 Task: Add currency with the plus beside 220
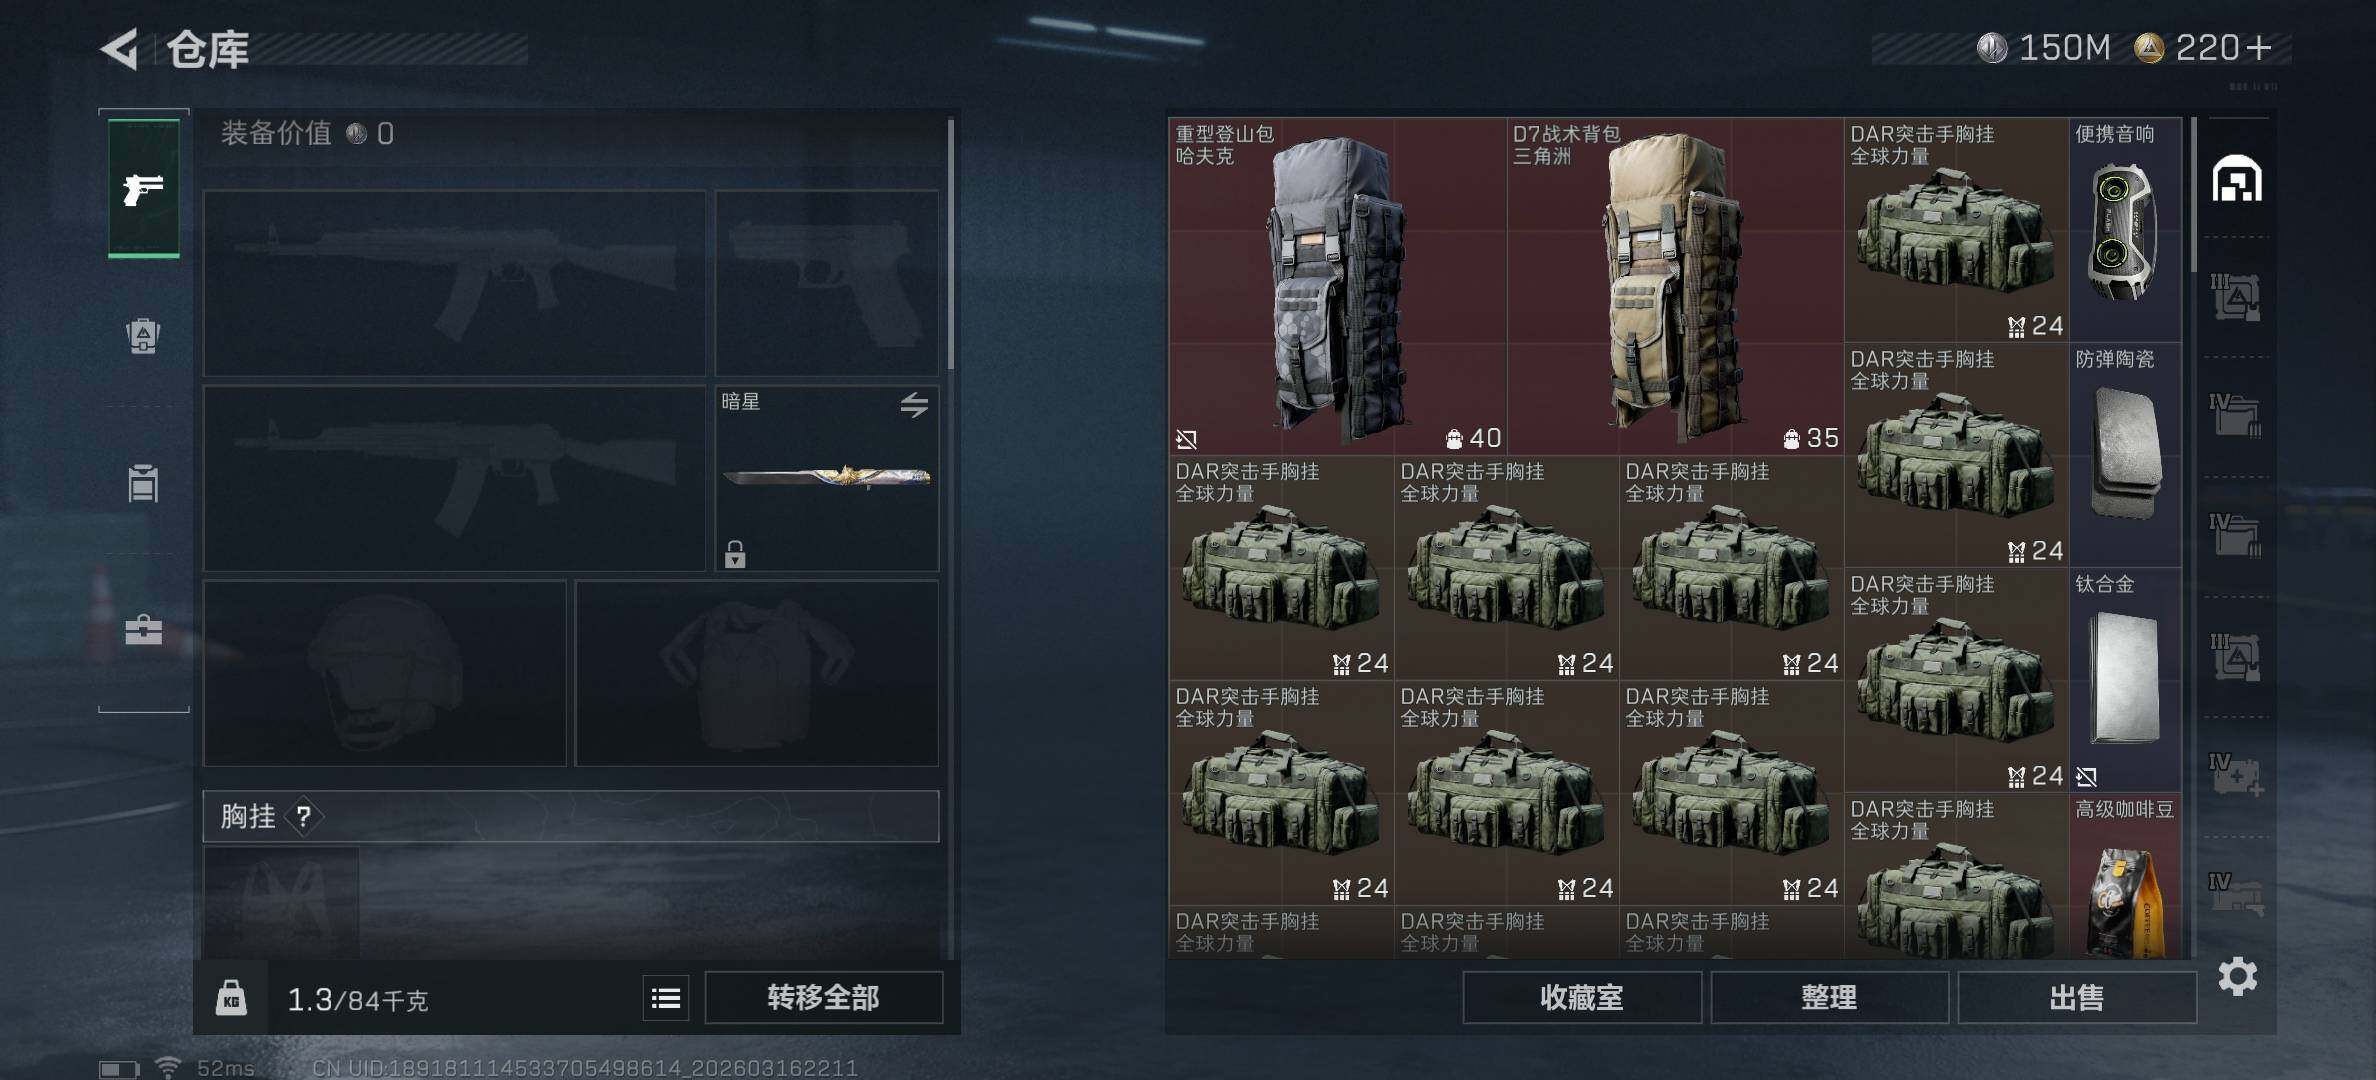click(x=2259, y=47)
